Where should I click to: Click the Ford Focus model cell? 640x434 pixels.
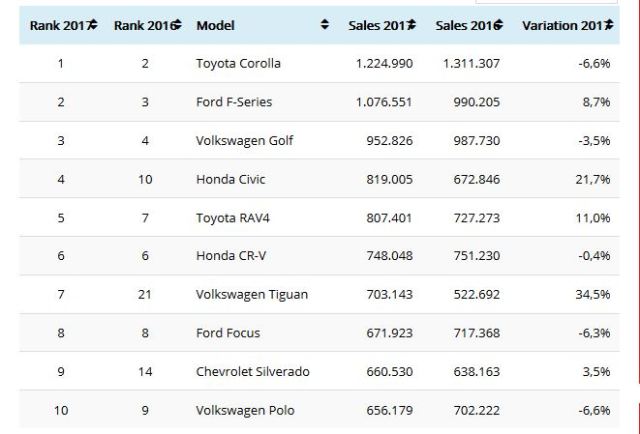point(229,333)
